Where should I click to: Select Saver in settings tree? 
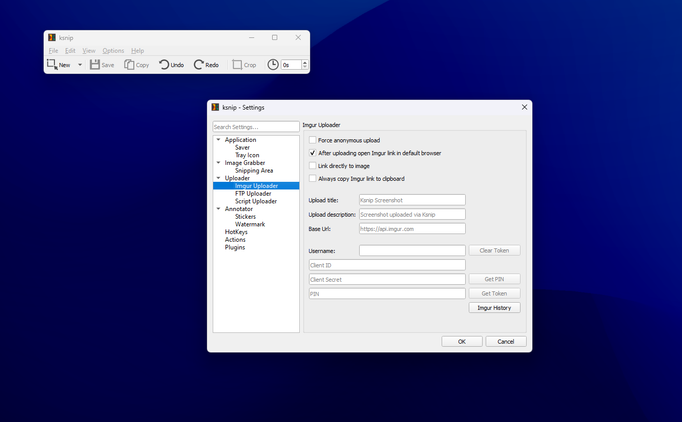[x=242, y=147]
